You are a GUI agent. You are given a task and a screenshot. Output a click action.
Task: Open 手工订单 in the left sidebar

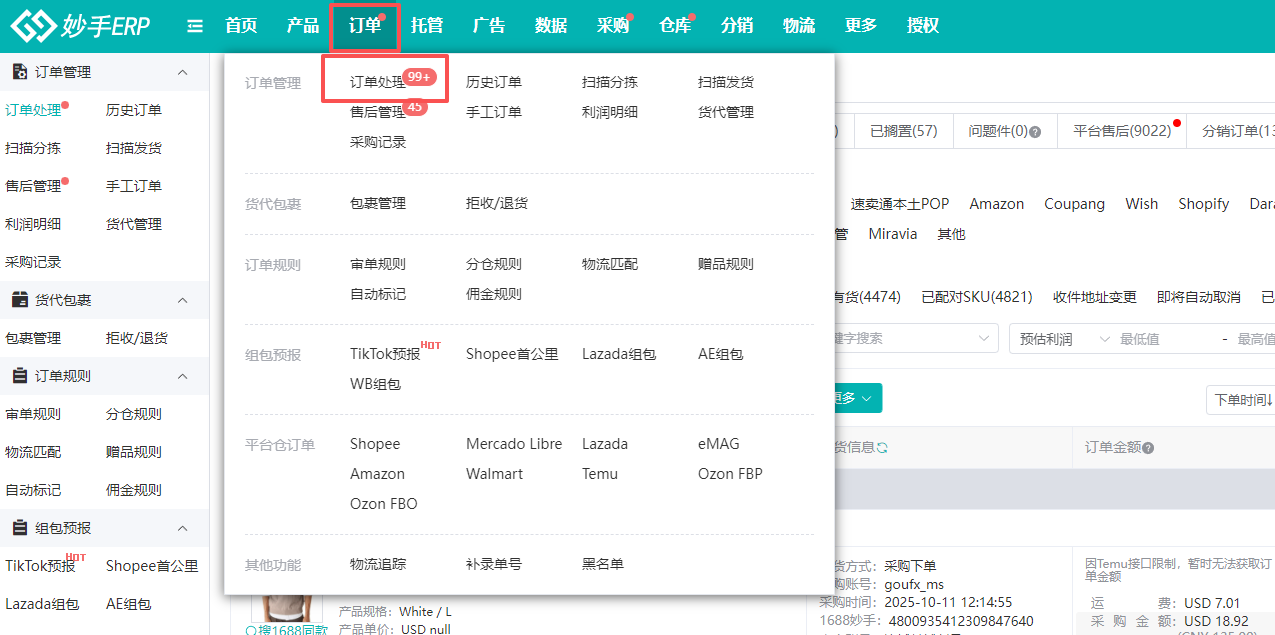134,186
